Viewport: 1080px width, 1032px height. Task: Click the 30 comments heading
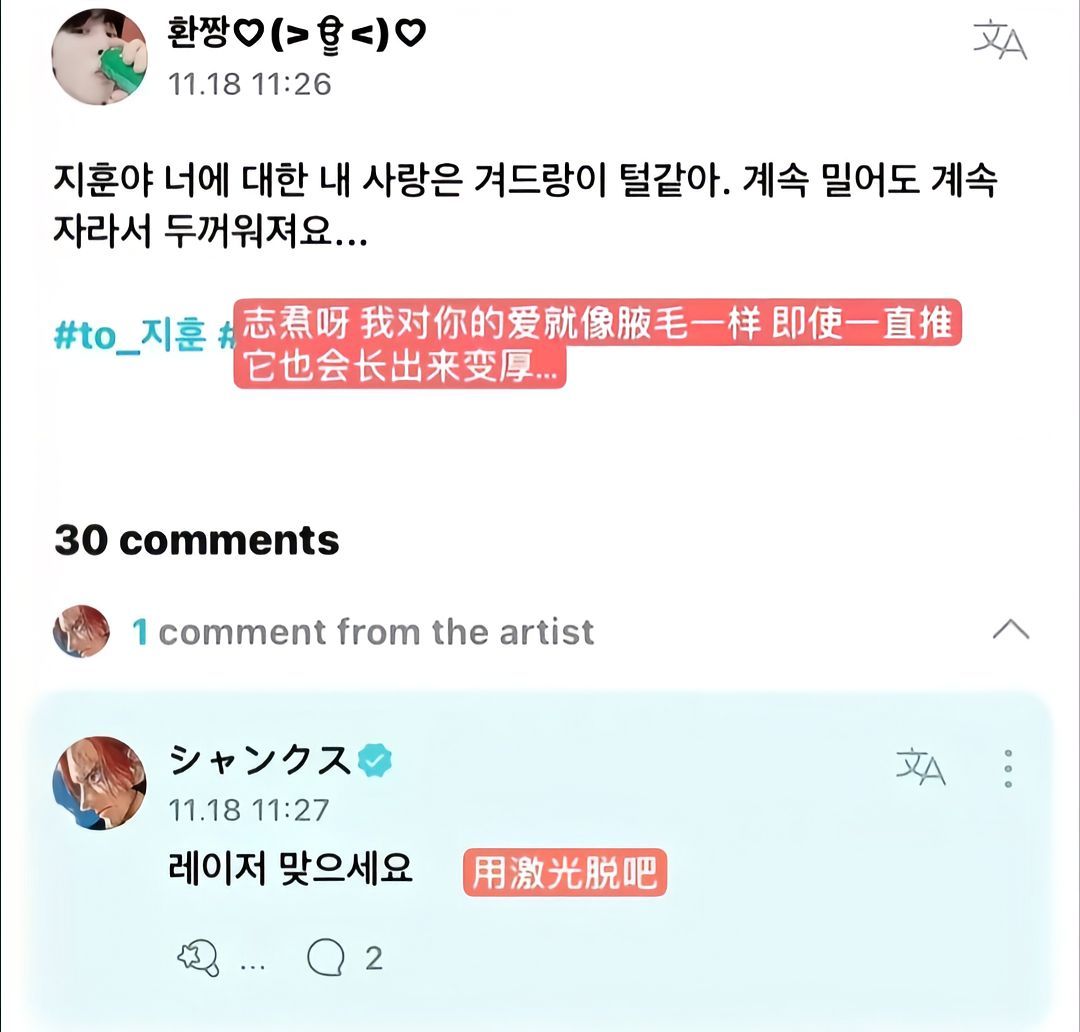coord(197,540)
